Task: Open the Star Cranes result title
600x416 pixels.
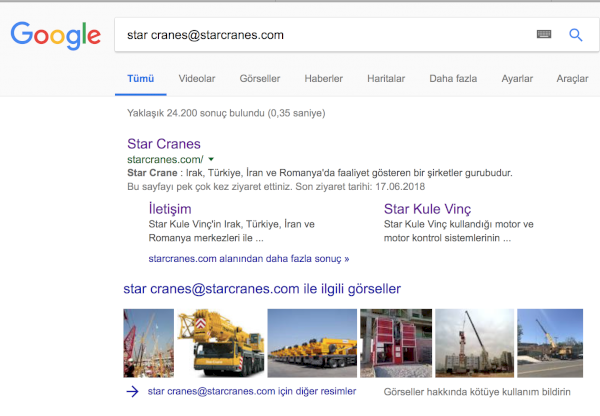Action: [164, 143]
